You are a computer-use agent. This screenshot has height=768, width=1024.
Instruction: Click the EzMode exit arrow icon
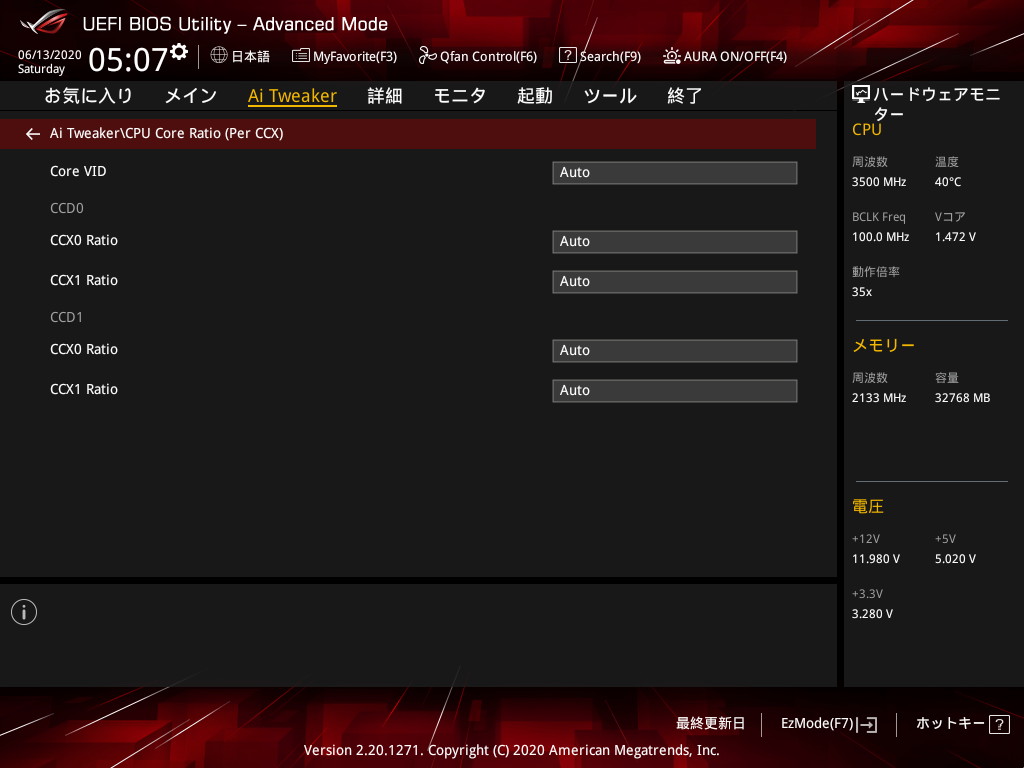[x=867, y=724]
